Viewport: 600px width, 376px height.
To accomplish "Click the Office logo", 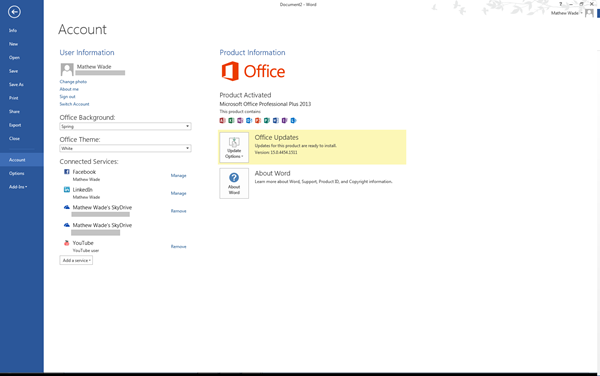I will [x=253, y=72].
